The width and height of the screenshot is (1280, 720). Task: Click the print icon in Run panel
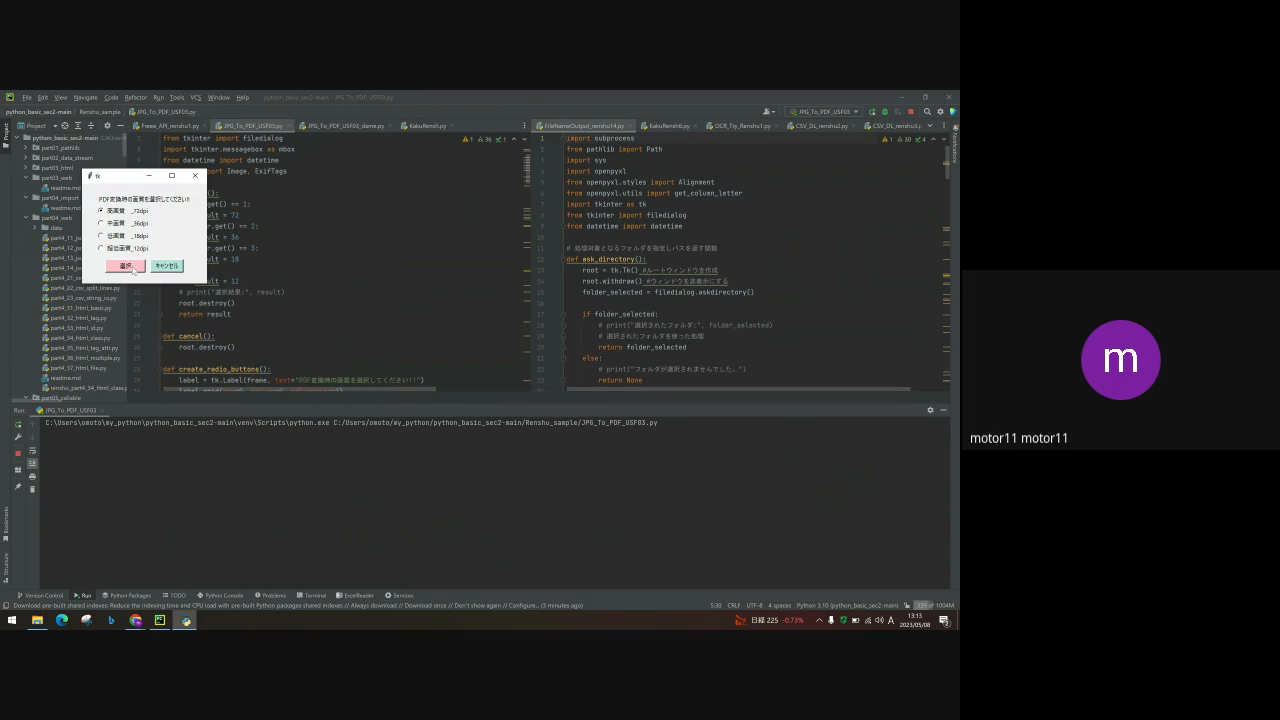pos(32,476)
